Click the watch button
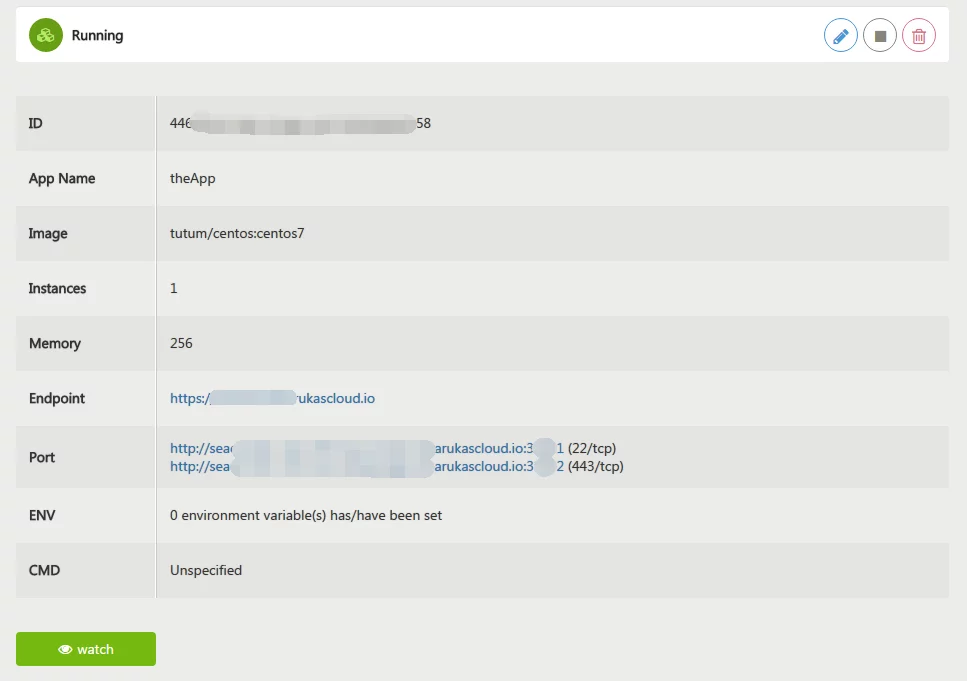This screenshot has height=681, width=967. (x=86, y=649)
